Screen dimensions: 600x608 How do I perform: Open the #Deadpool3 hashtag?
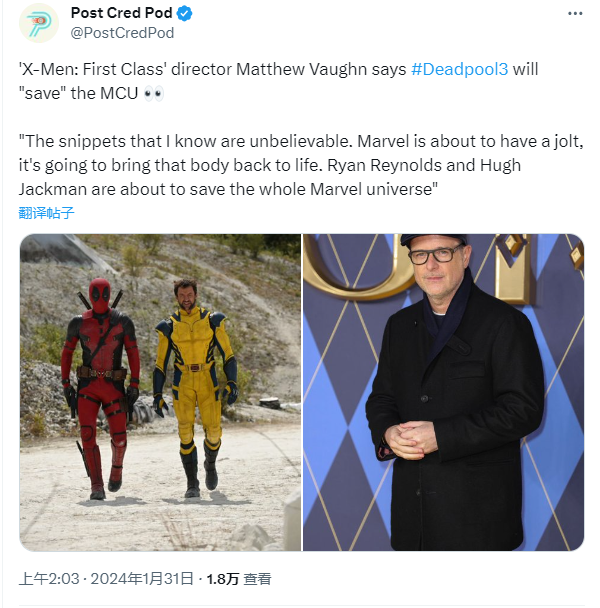(x=460, y=69)
